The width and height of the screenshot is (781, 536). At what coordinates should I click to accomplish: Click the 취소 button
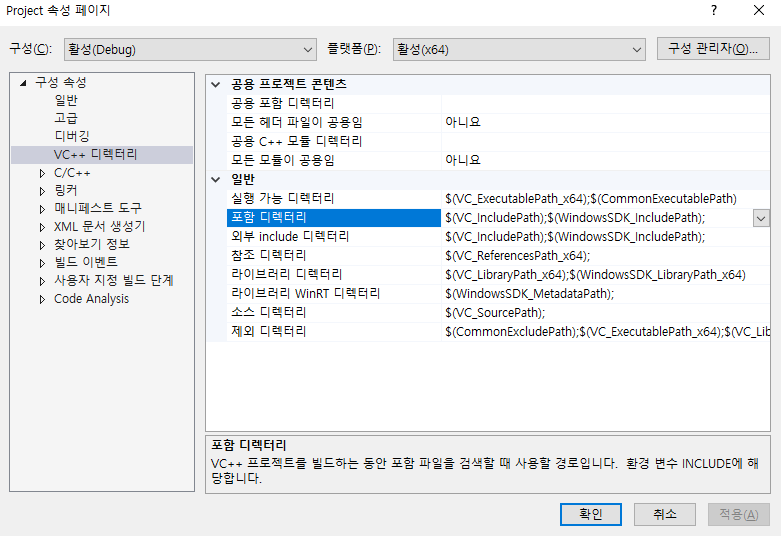(664, 514)
